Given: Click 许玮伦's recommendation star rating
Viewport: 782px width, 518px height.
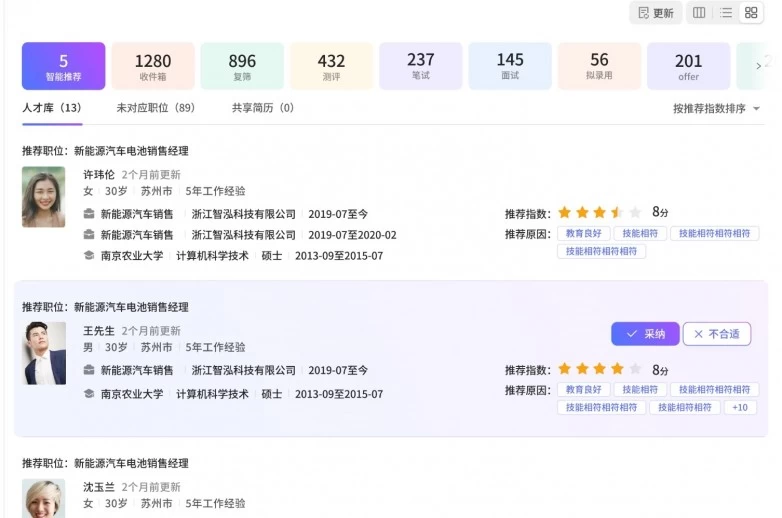Looking at the screenshot, I should (x=599, y=212).
